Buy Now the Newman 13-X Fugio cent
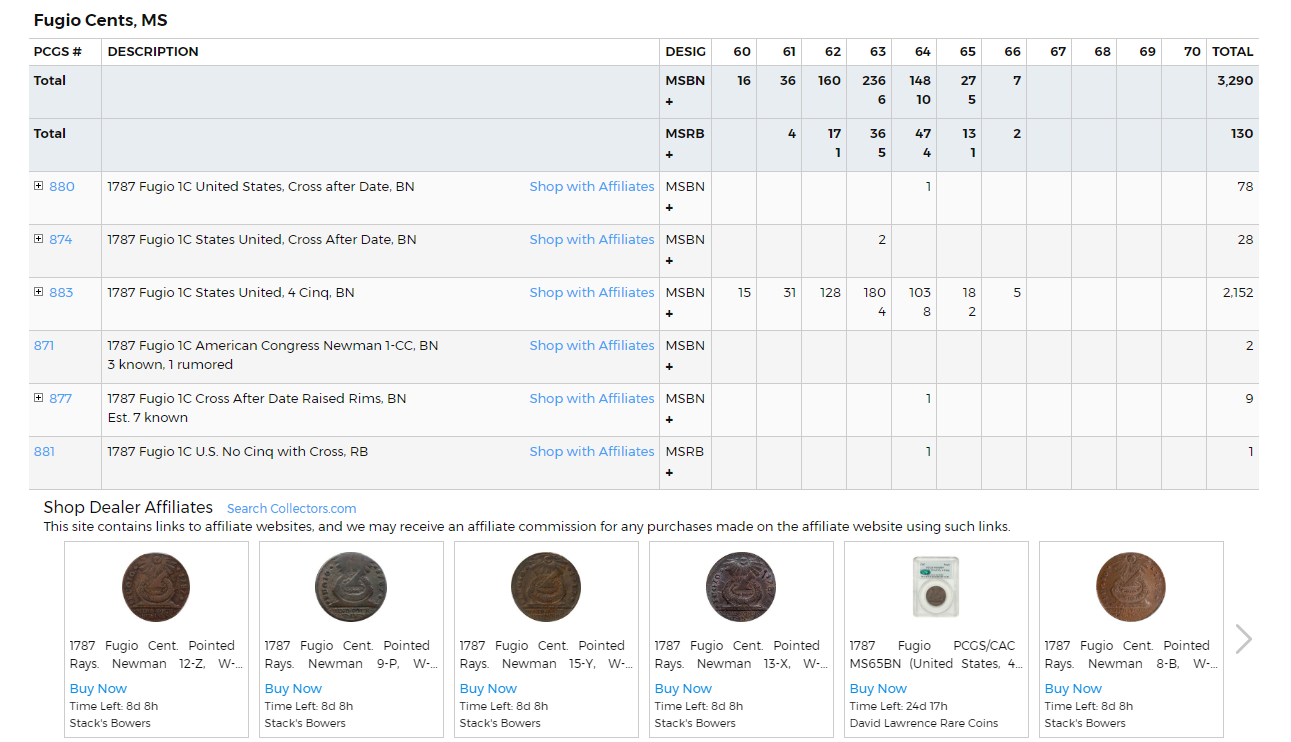This screenshot has width=1291, height=742. (683, 689)
